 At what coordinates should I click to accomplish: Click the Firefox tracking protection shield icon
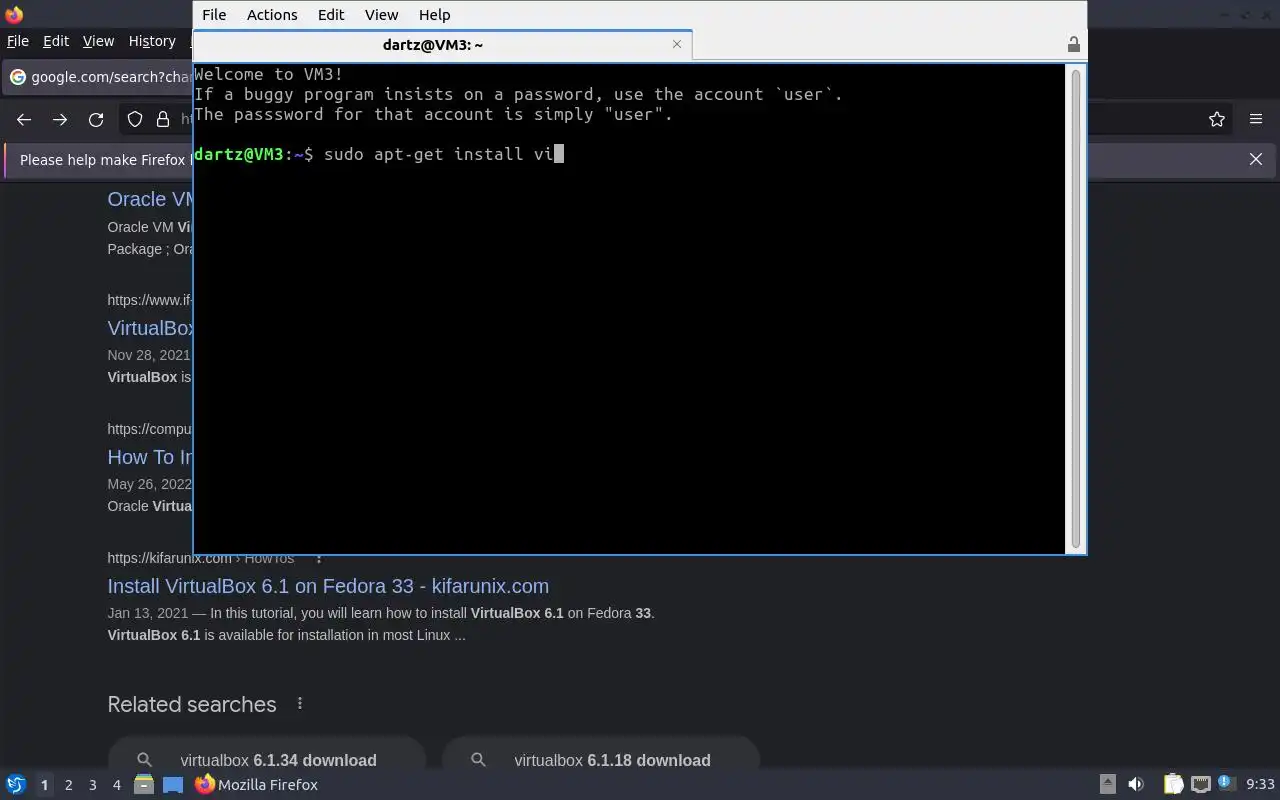135,119
